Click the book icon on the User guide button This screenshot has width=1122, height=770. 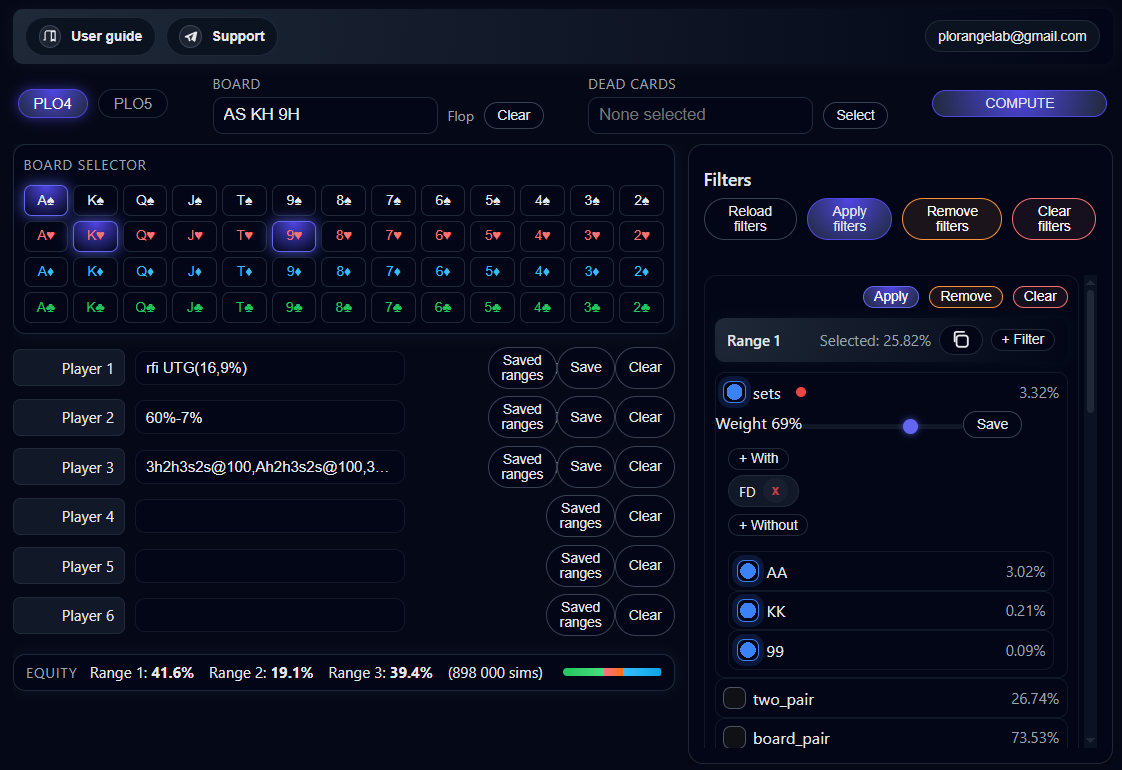[48, 36]
